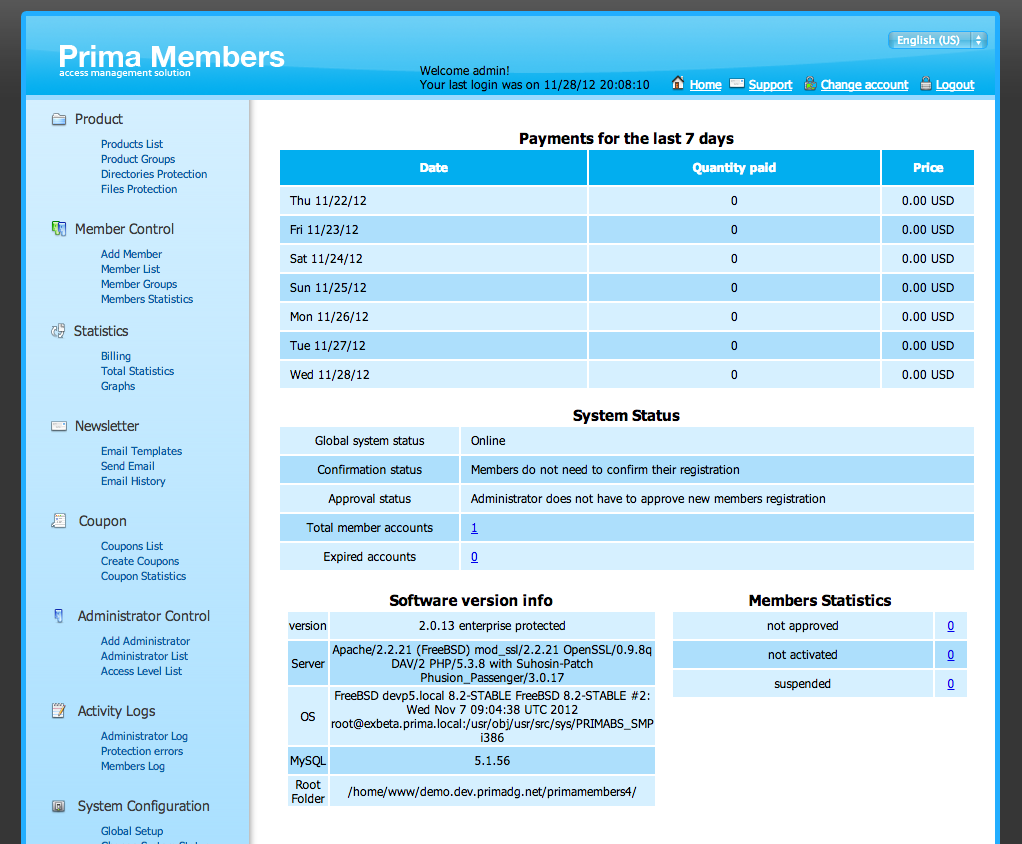Click the Coupon section icon
The width and height of the screenshot is (1022, 844).
(58, 520)
